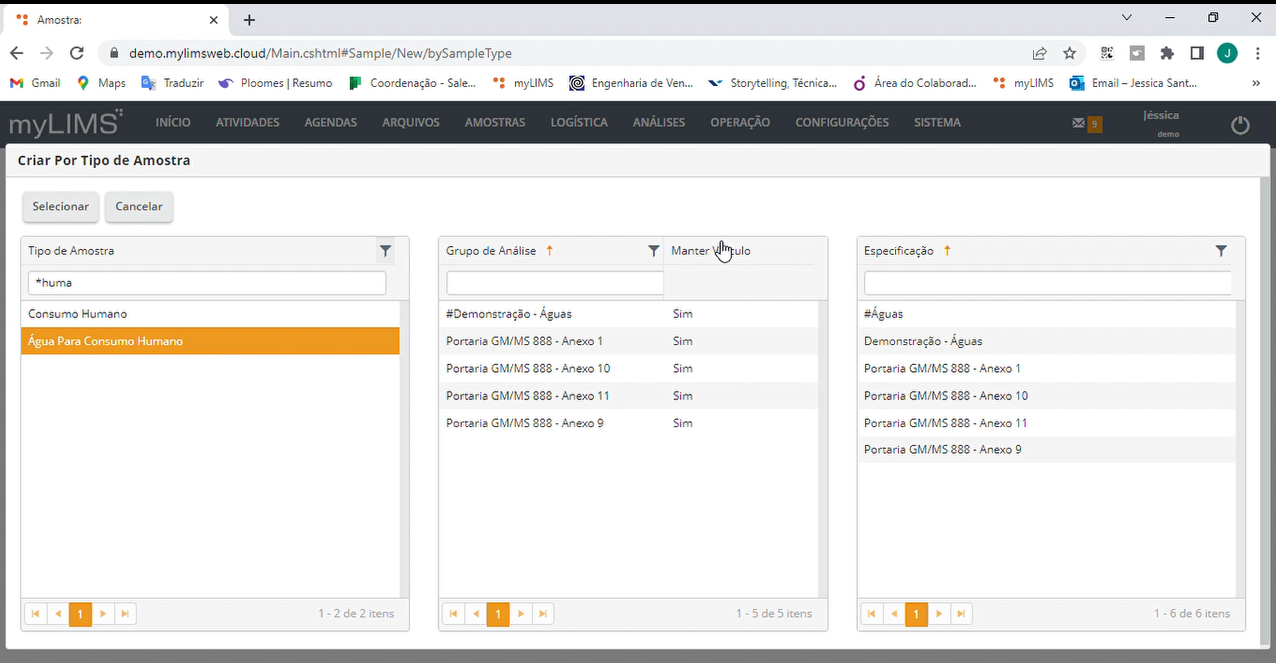This screenshot has height=663, width=1276.
Task: Open the Especificação filter icon
Action: click(1221, 251)
